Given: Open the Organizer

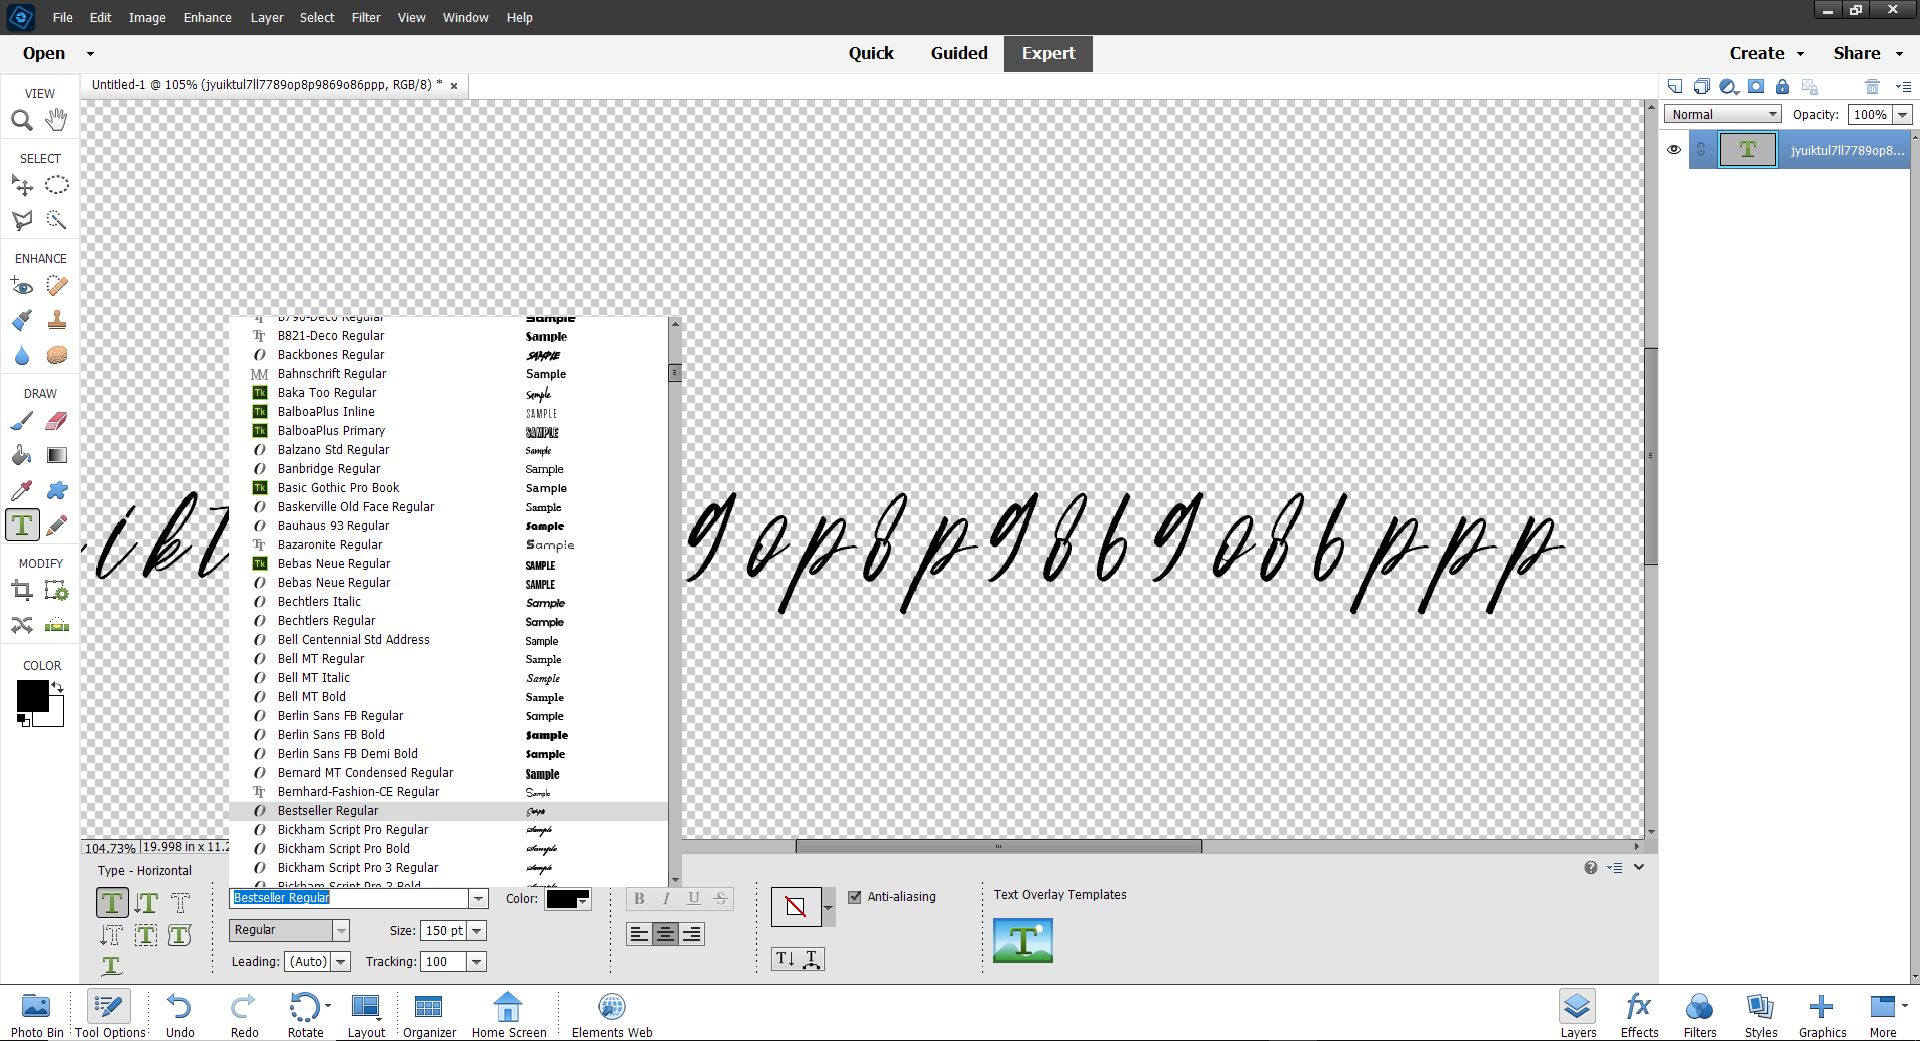Looking at the screenshot, I should click(x=429, y=1013).
